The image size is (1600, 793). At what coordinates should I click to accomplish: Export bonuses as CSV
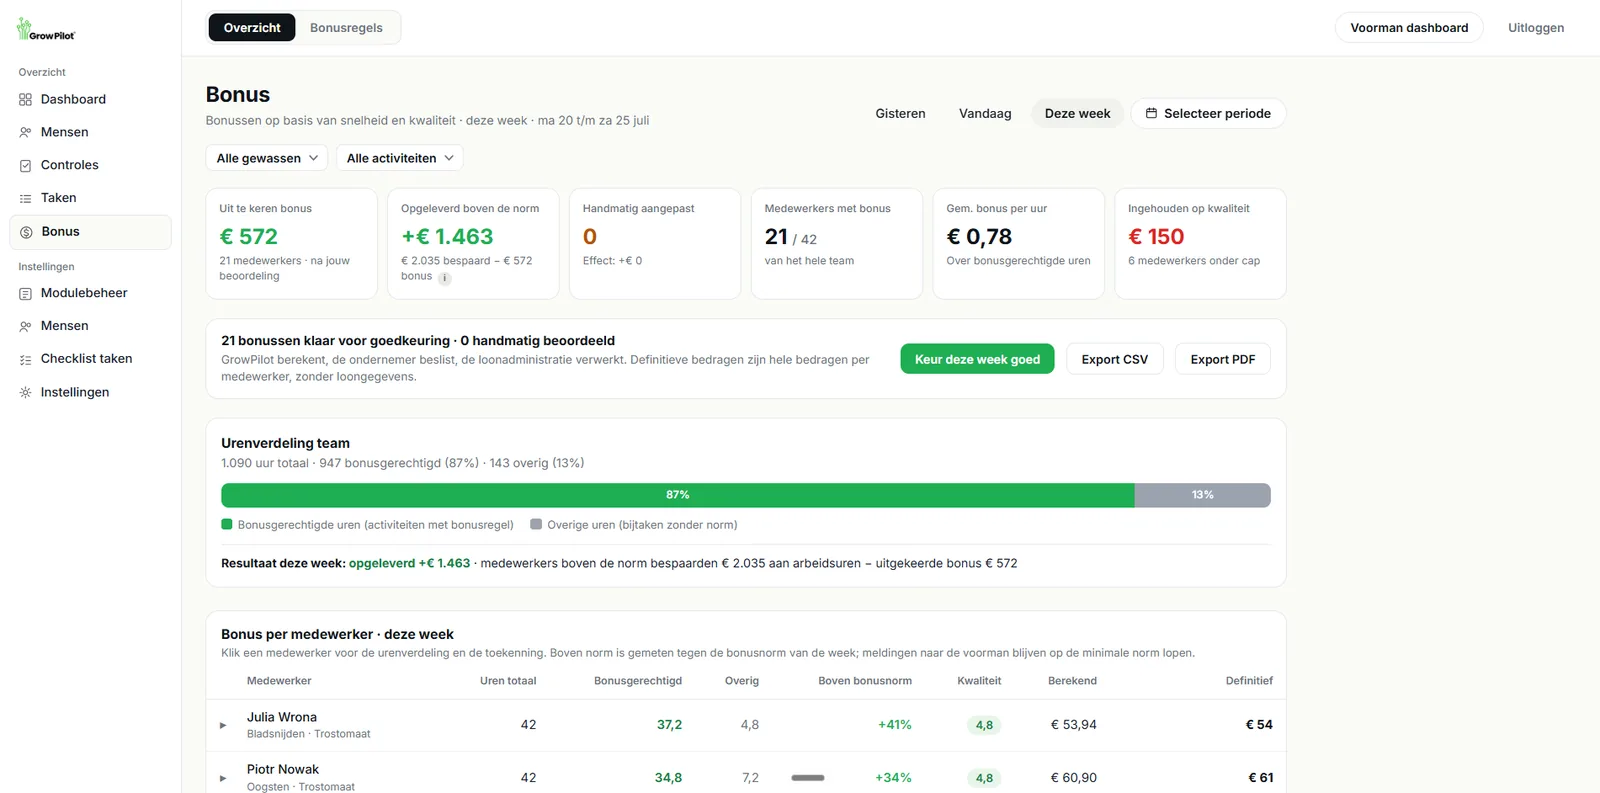[x=1114, y=359]
